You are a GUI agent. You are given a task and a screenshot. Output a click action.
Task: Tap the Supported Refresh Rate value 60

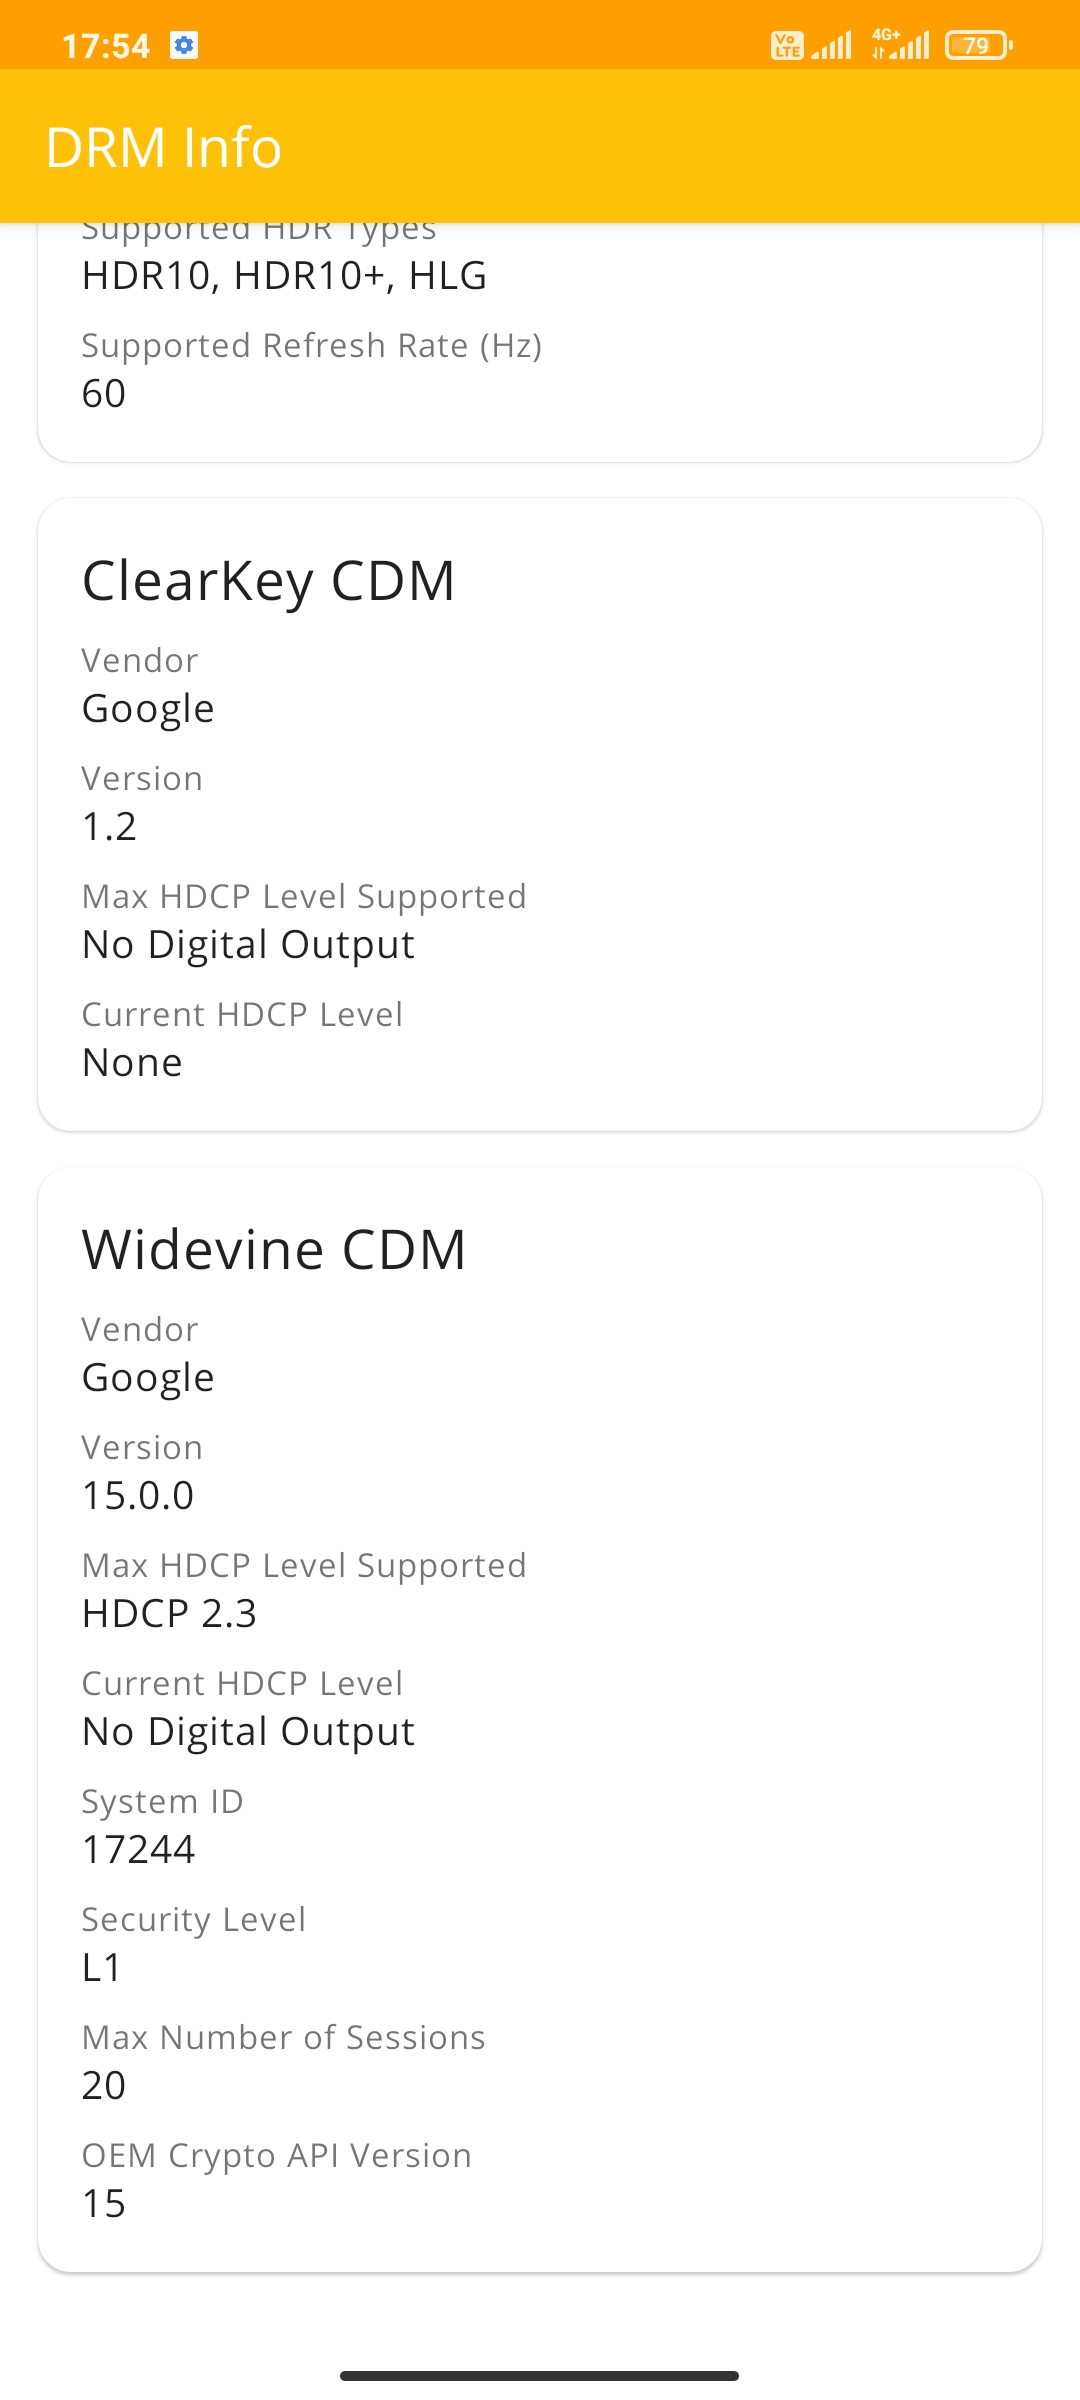(x=104, y=393)
